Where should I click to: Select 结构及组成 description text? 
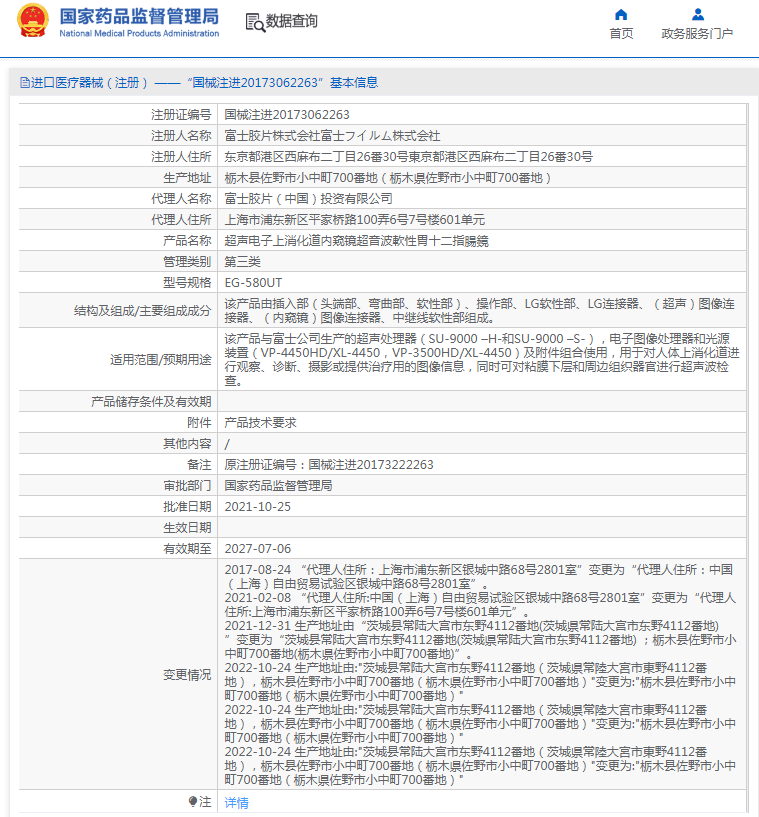(480, 311)
